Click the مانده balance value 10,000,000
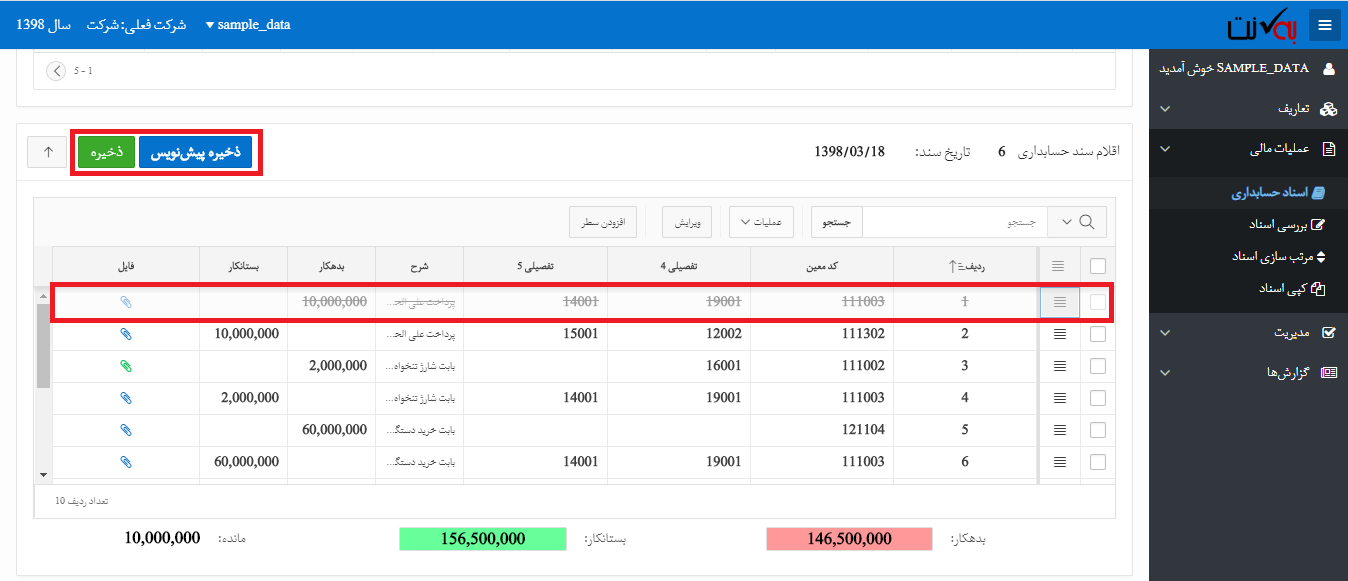 pos(162,538)
